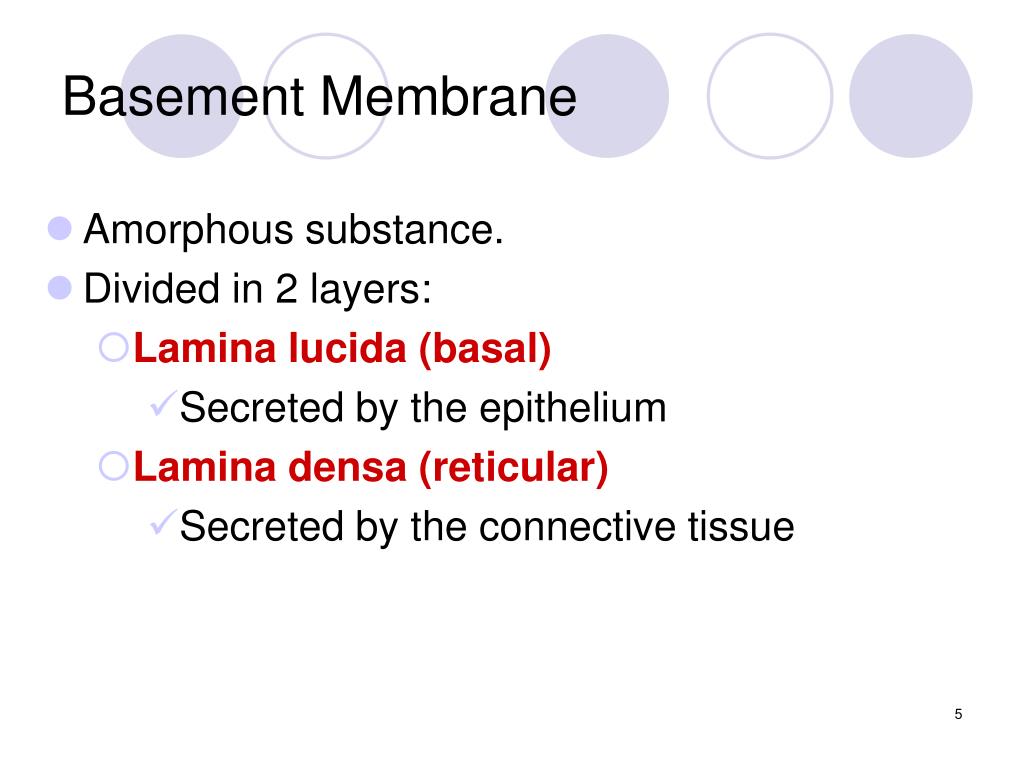The image size is (1024, 768).
Task: Click hollow circle bullet beside Lamina densa
Action: pyautogui.click(x=114, y=466)
